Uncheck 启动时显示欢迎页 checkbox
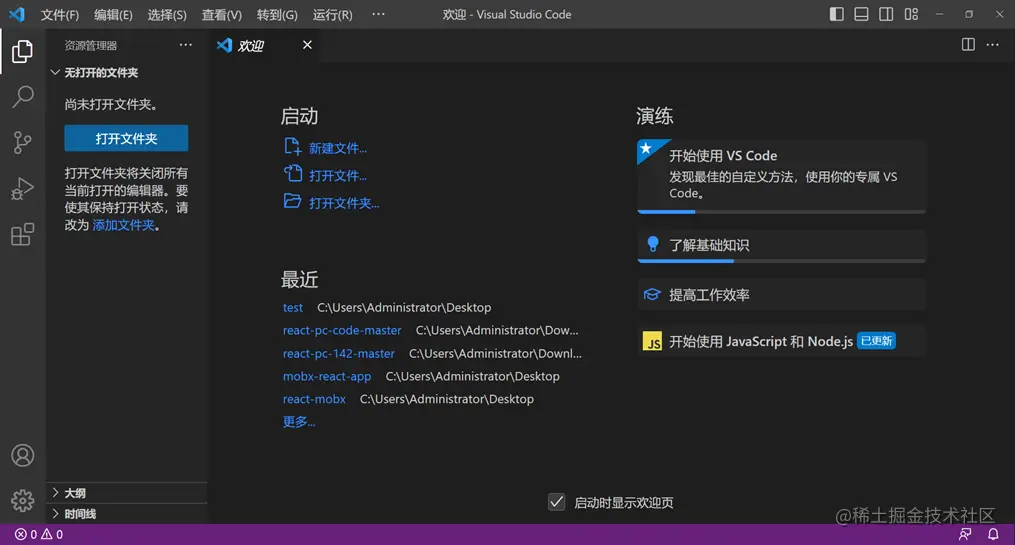The image size is (1015, 545). (x=557, y=502)
